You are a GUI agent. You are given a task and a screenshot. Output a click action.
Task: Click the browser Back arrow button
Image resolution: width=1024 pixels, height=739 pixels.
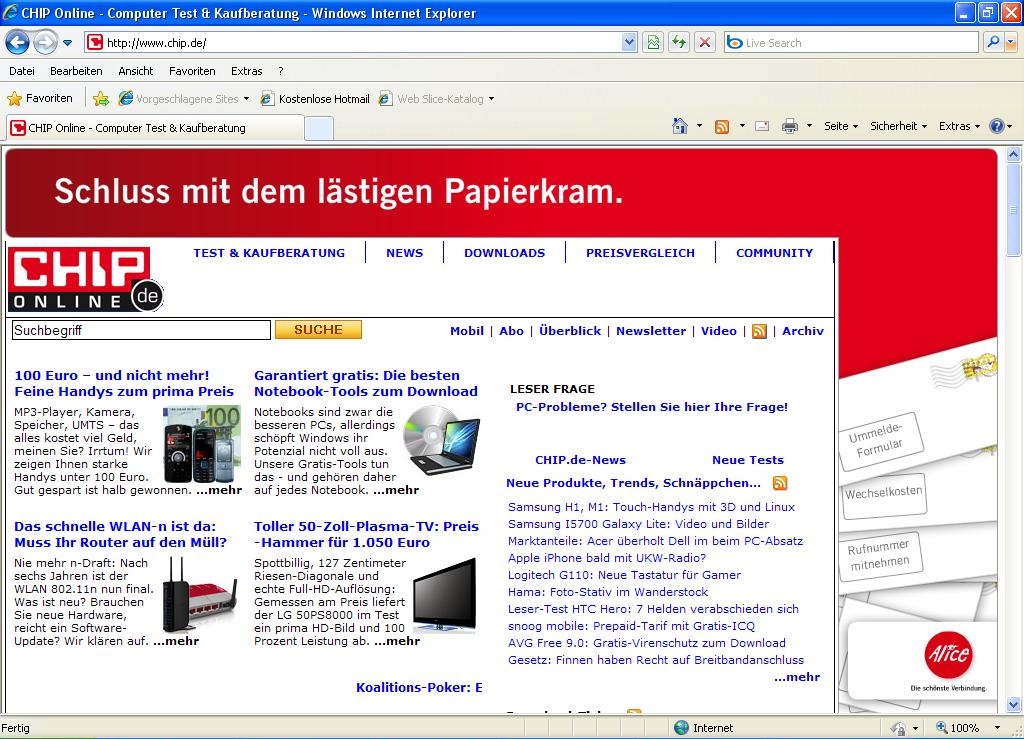[17, 43]
